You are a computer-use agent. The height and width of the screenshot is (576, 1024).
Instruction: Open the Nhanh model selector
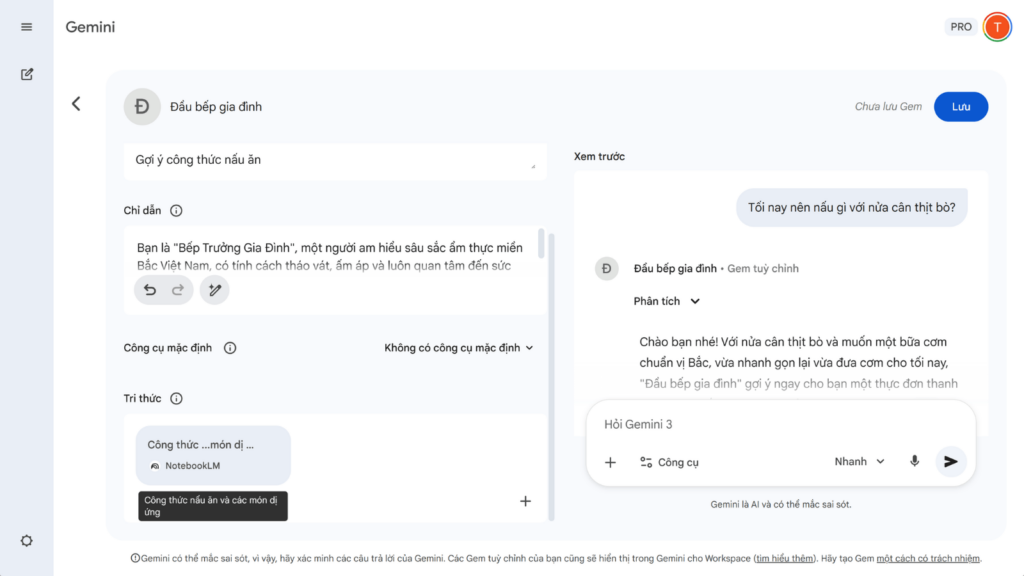tap(860, 461)
